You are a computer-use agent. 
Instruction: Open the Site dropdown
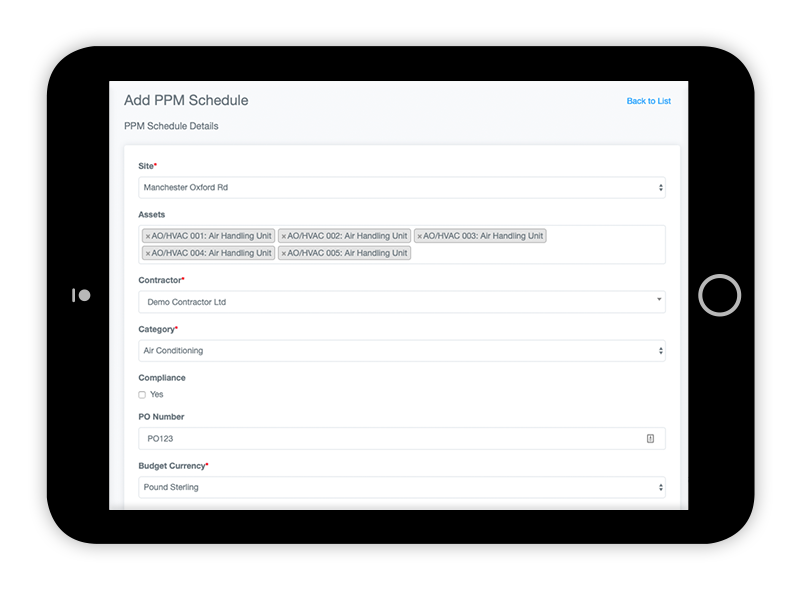pyautogui.click(x=402, y=187)
